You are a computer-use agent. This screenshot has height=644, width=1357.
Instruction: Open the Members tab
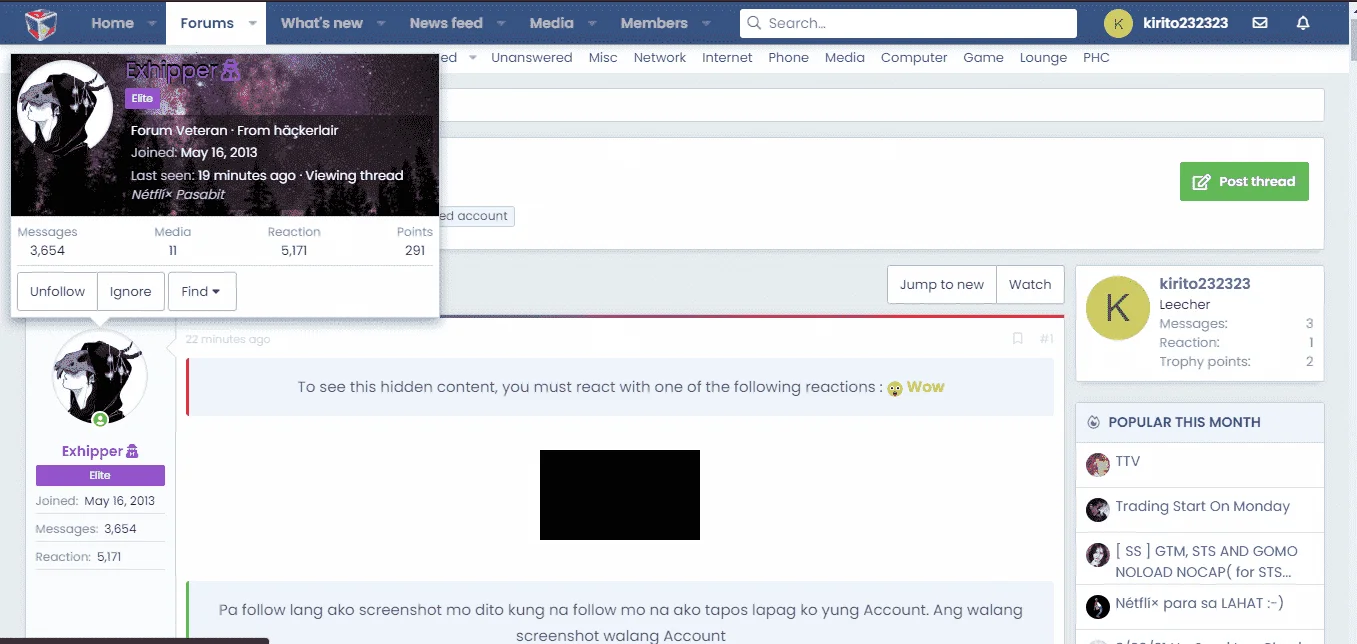click(x=654, y=23)
